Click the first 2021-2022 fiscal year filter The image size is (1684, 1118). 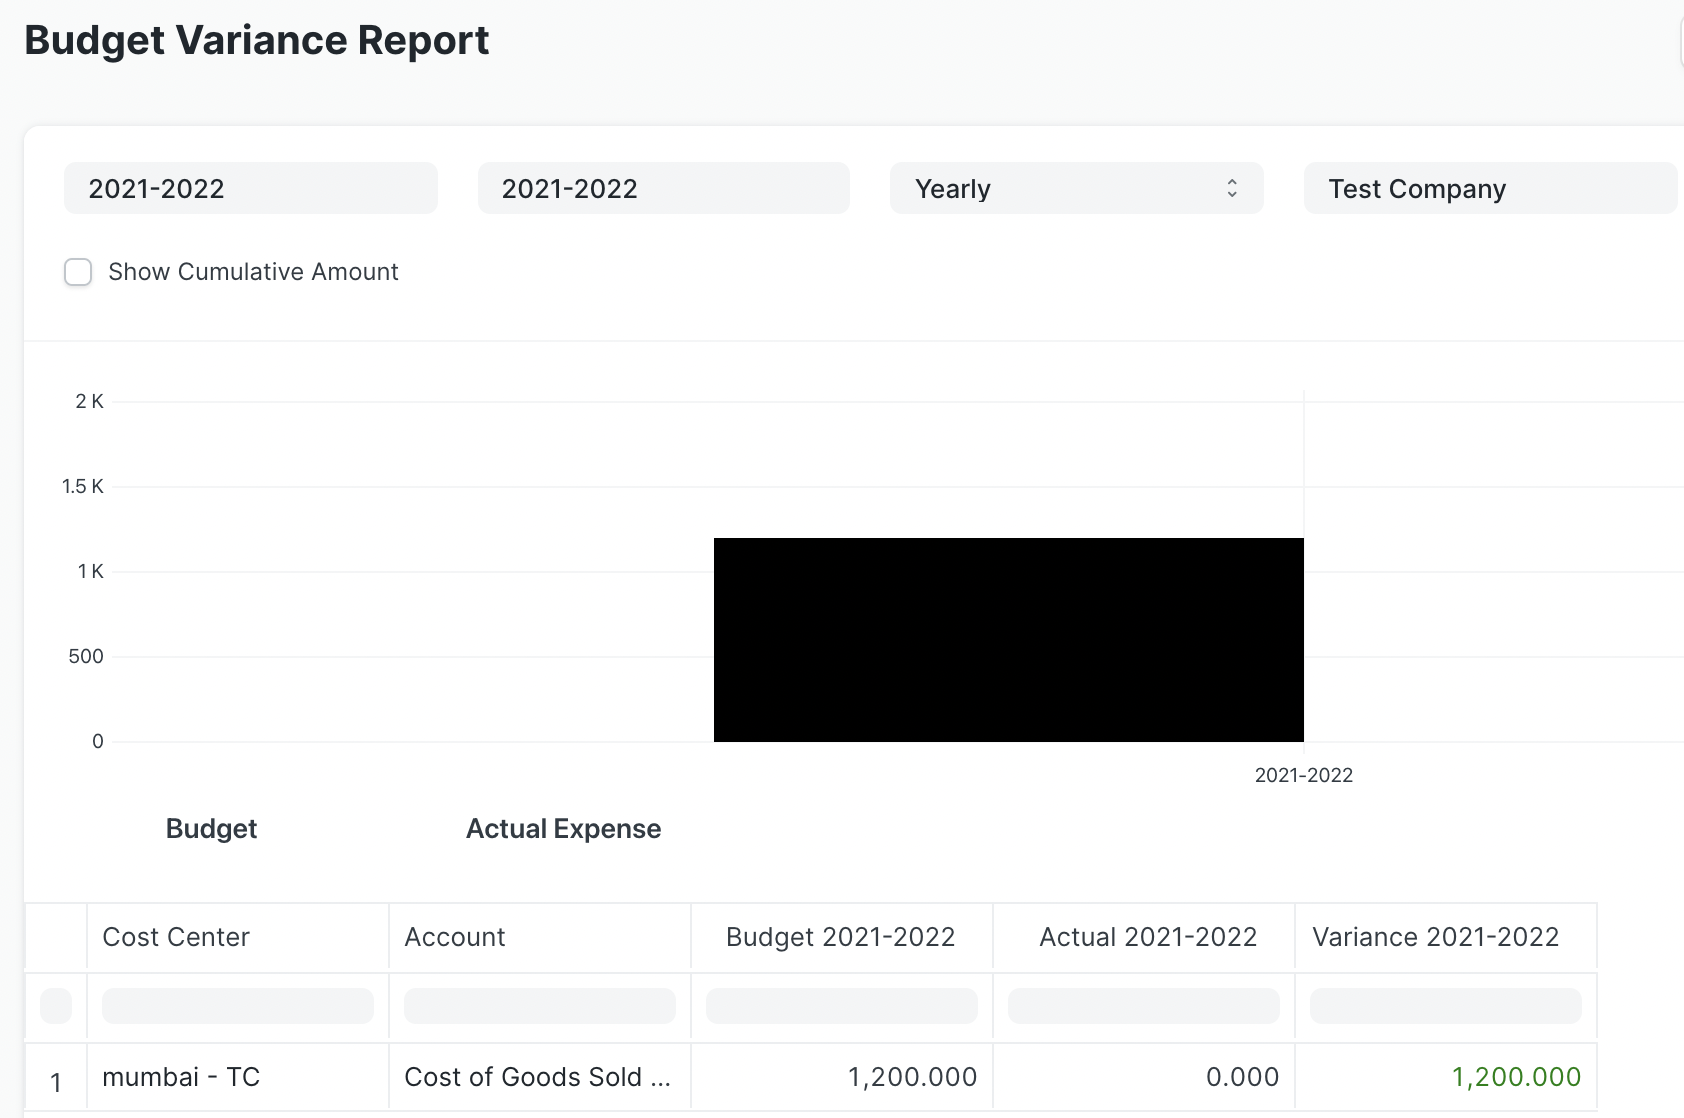click(250, 188)
